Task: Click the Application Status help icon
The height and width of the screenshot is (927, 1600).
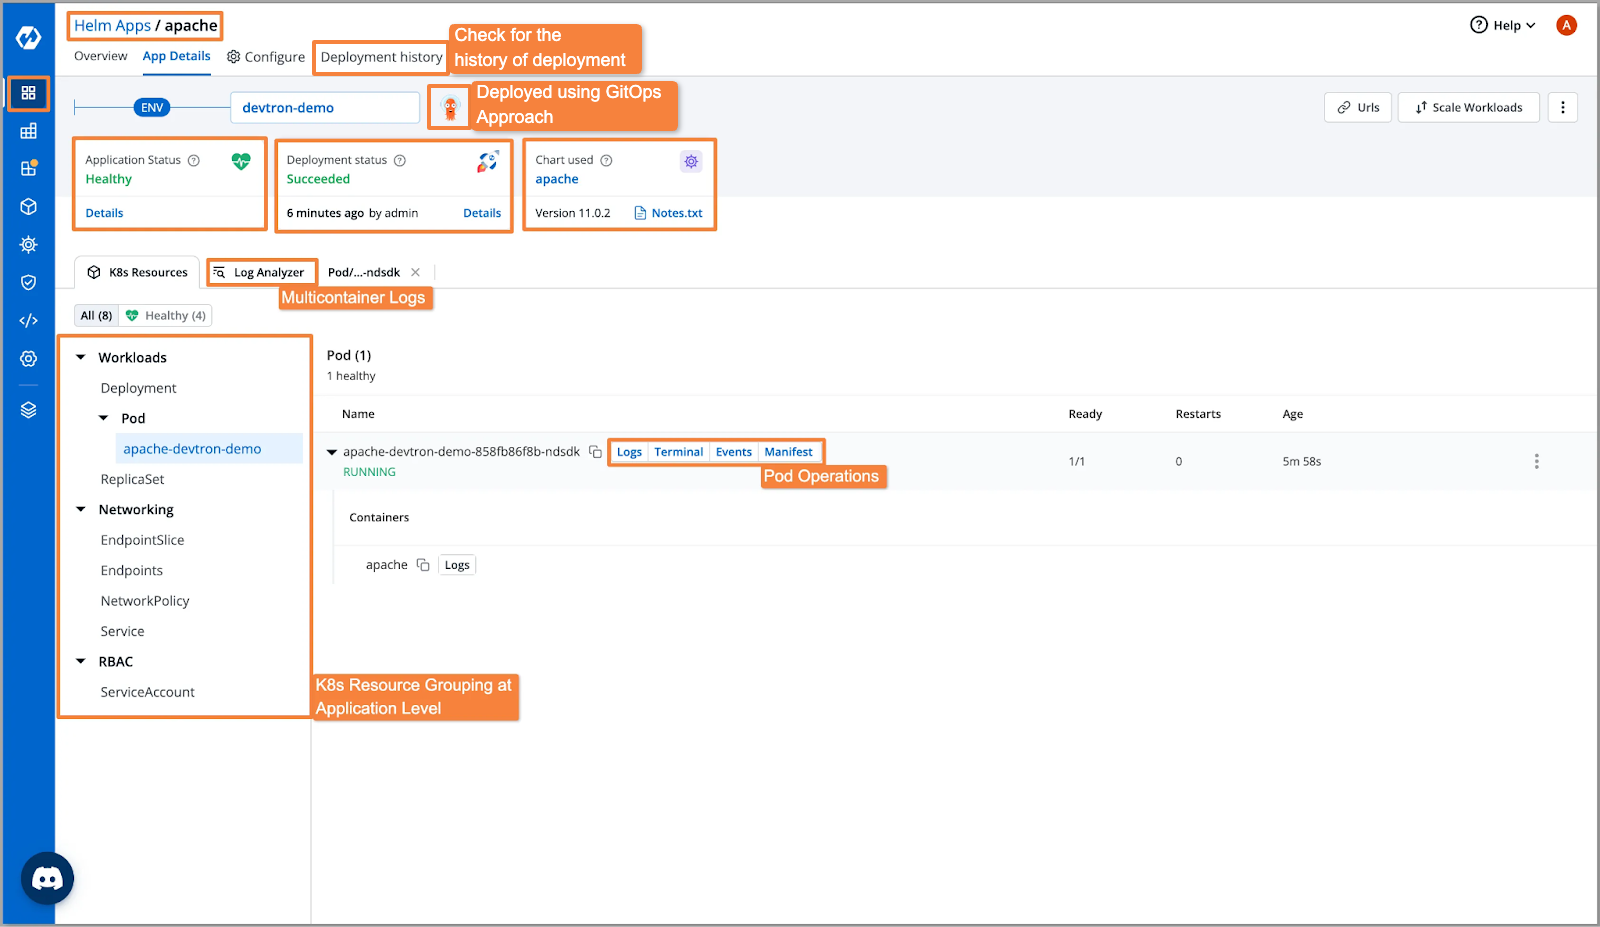Action: [x=194, y=160]
